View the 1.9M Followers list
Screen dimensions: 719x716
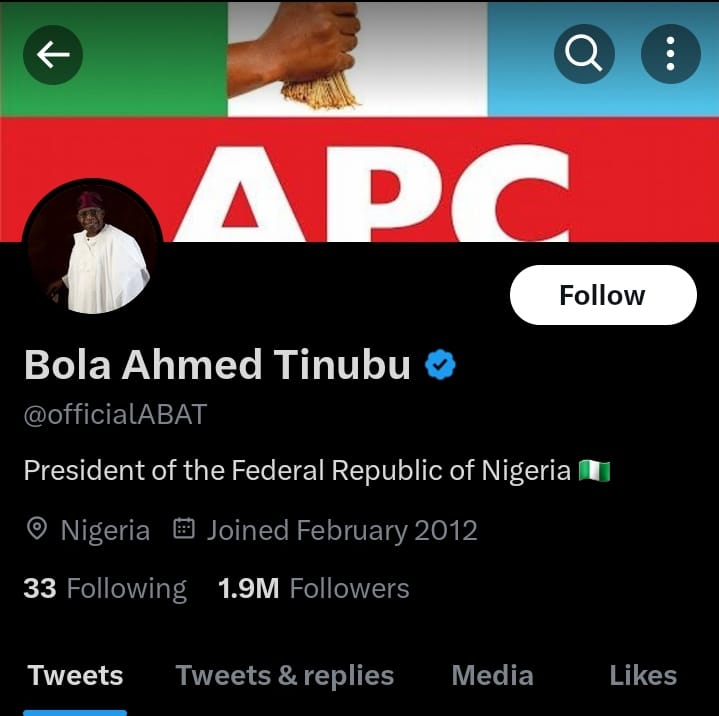313,588
